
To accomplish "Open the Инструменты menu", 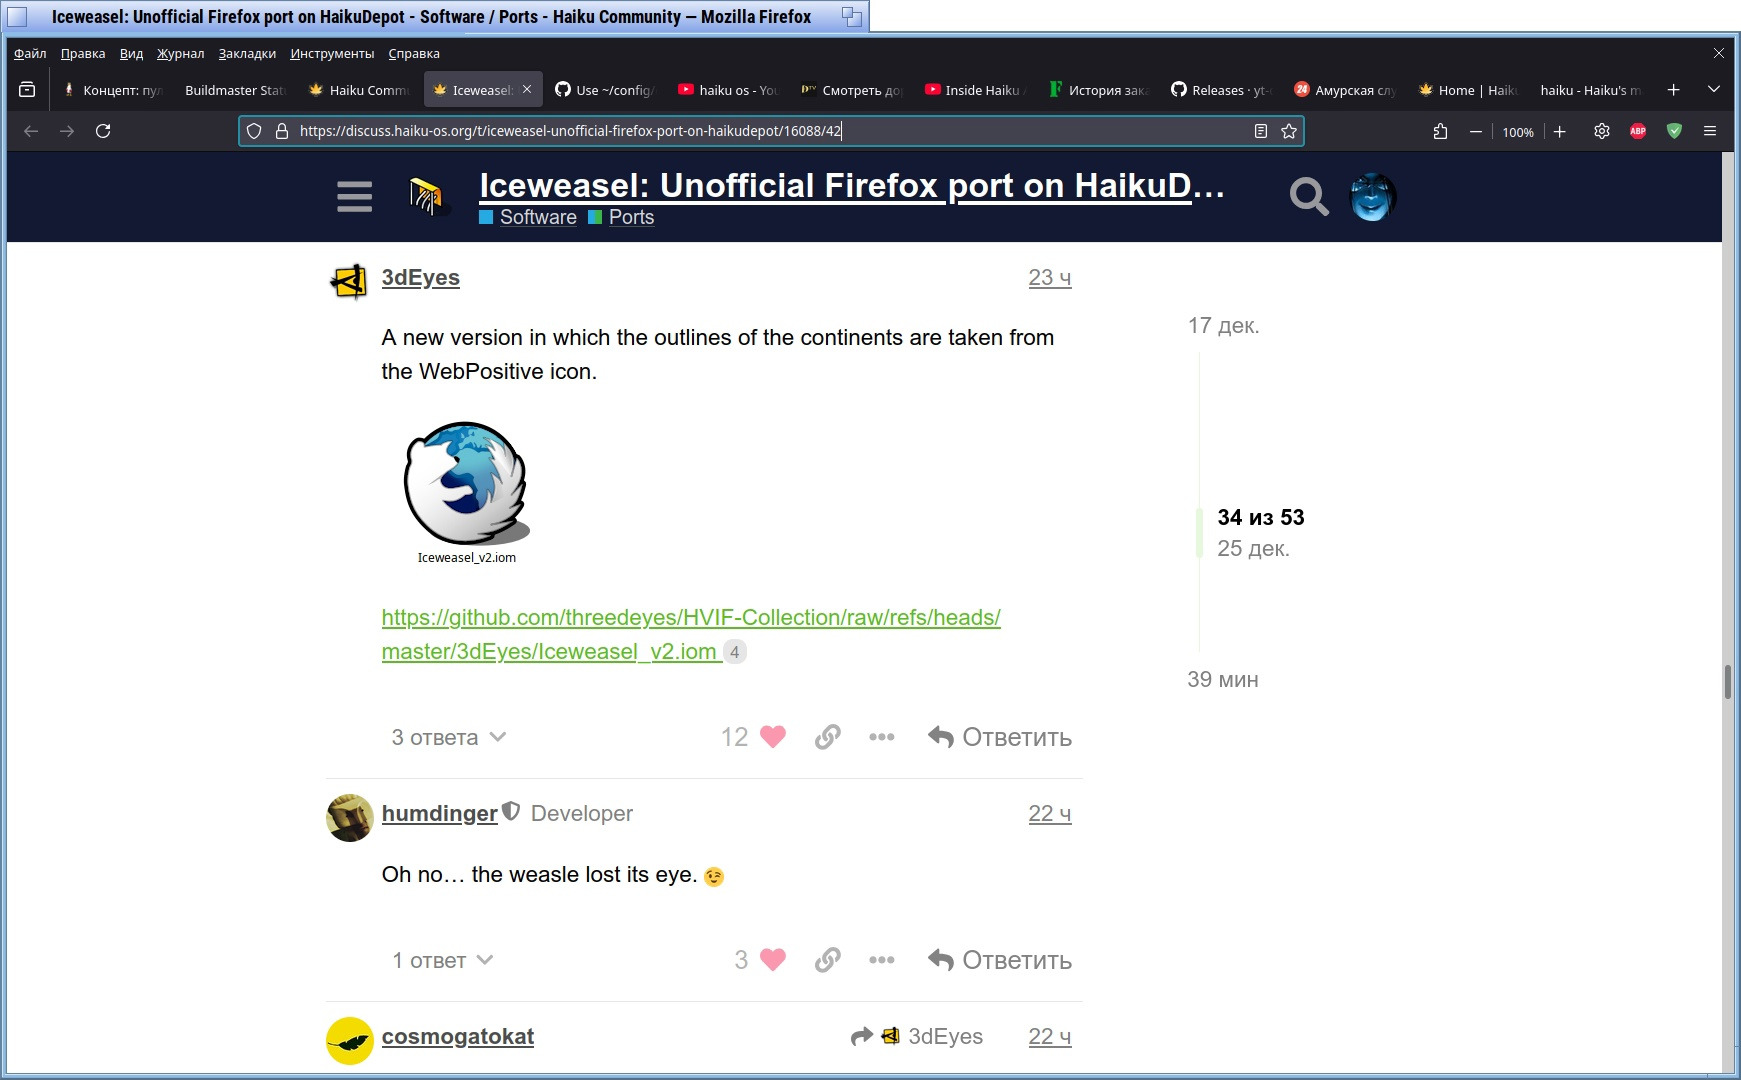I will click(332, 53).
